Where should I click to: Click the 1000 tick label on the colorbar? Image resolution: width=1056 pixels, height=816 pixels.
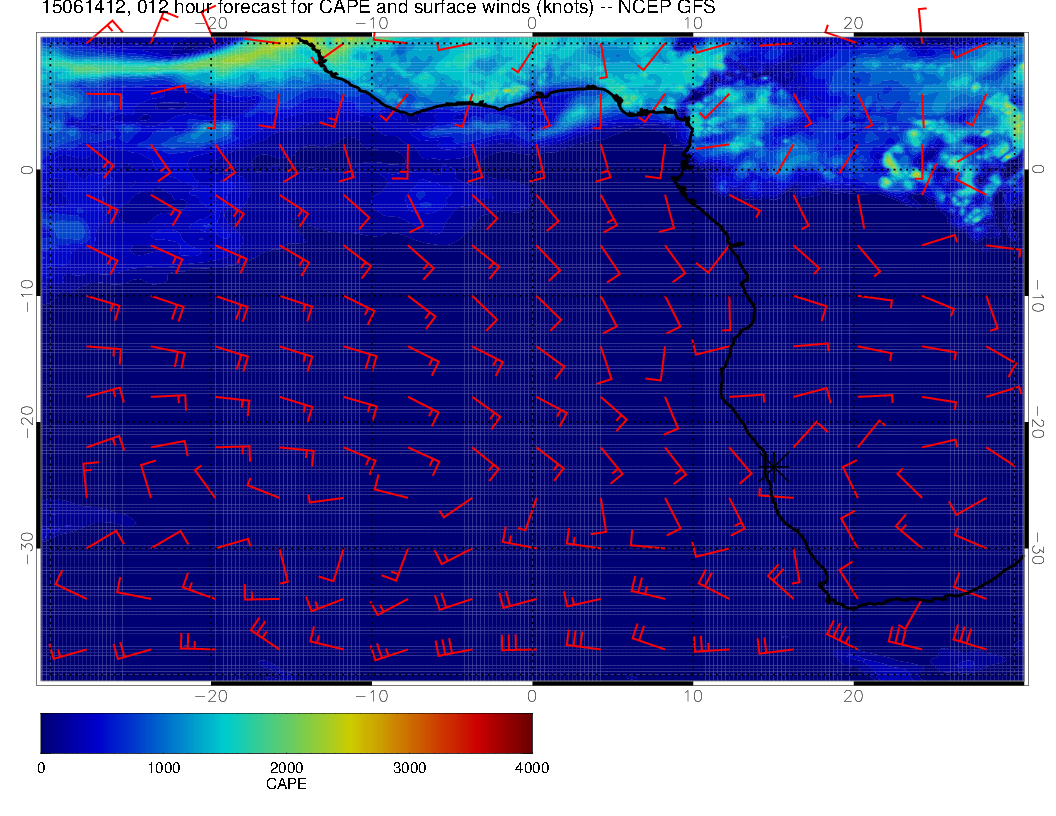pos(163,768)
